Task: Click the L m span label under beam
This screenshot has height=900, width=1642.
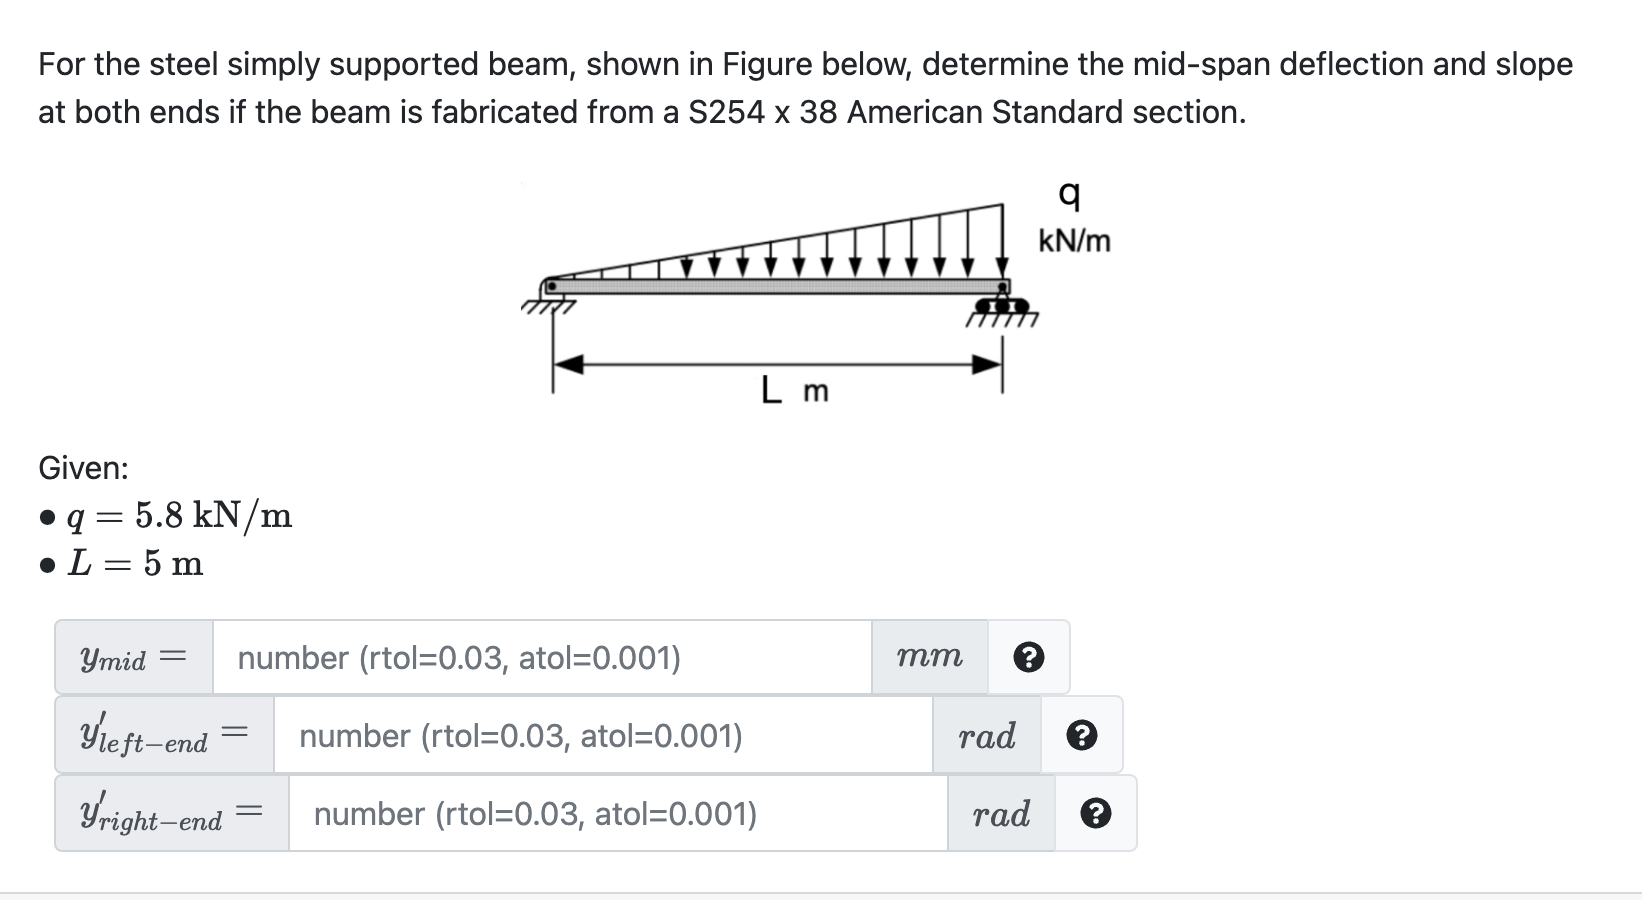Action: click(795, 390)
